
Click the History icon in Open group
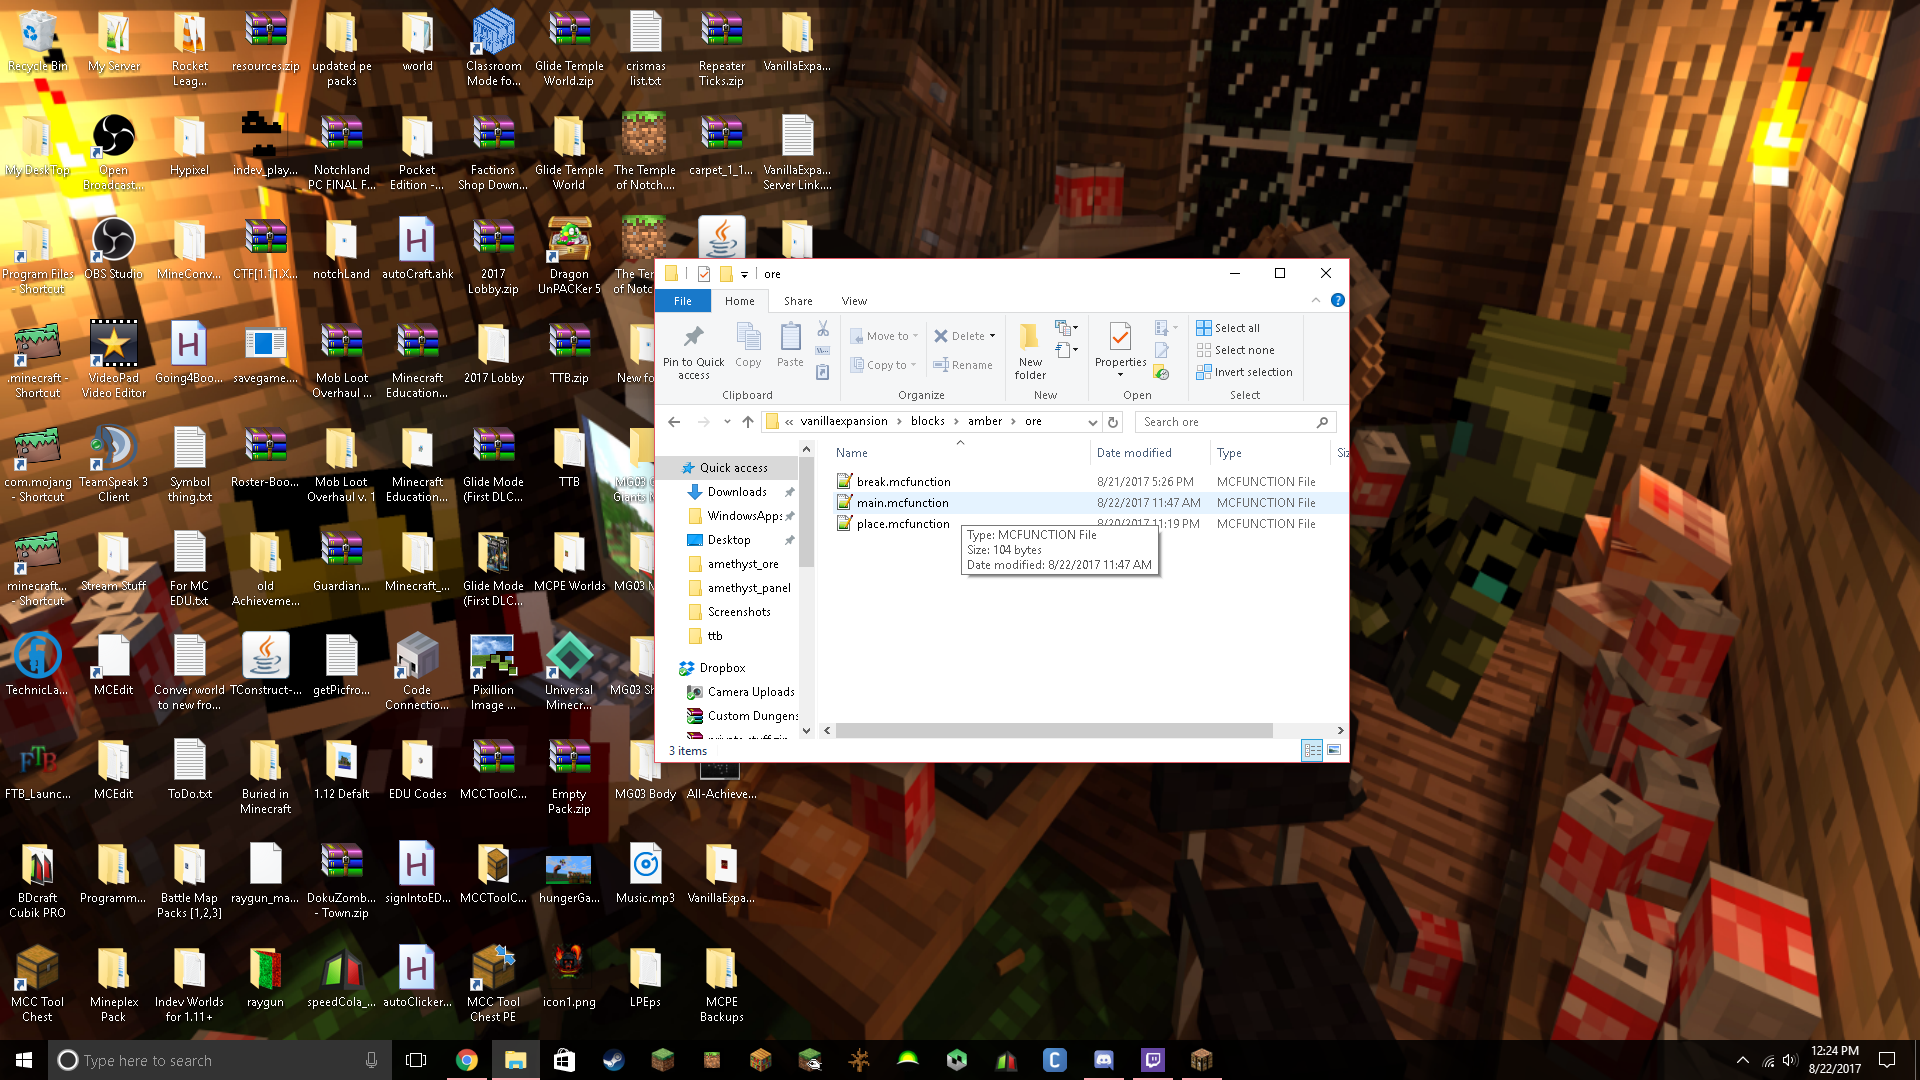(1161, 373)
